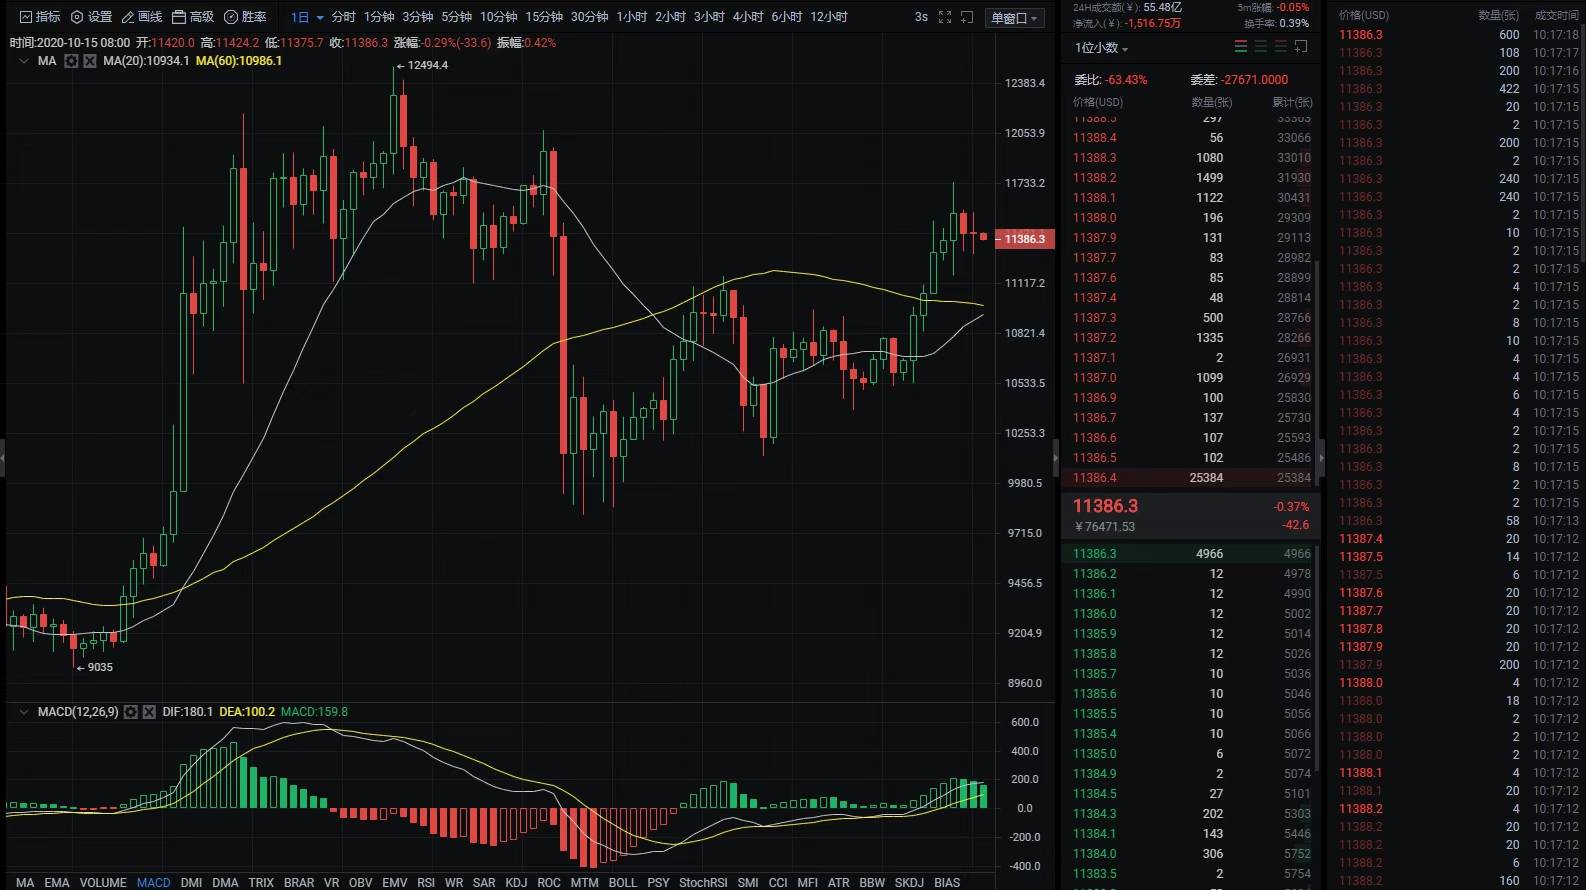Close the MACD indicator with X icon
This screenshot has height=890, width=1586.
click(149, 712)
